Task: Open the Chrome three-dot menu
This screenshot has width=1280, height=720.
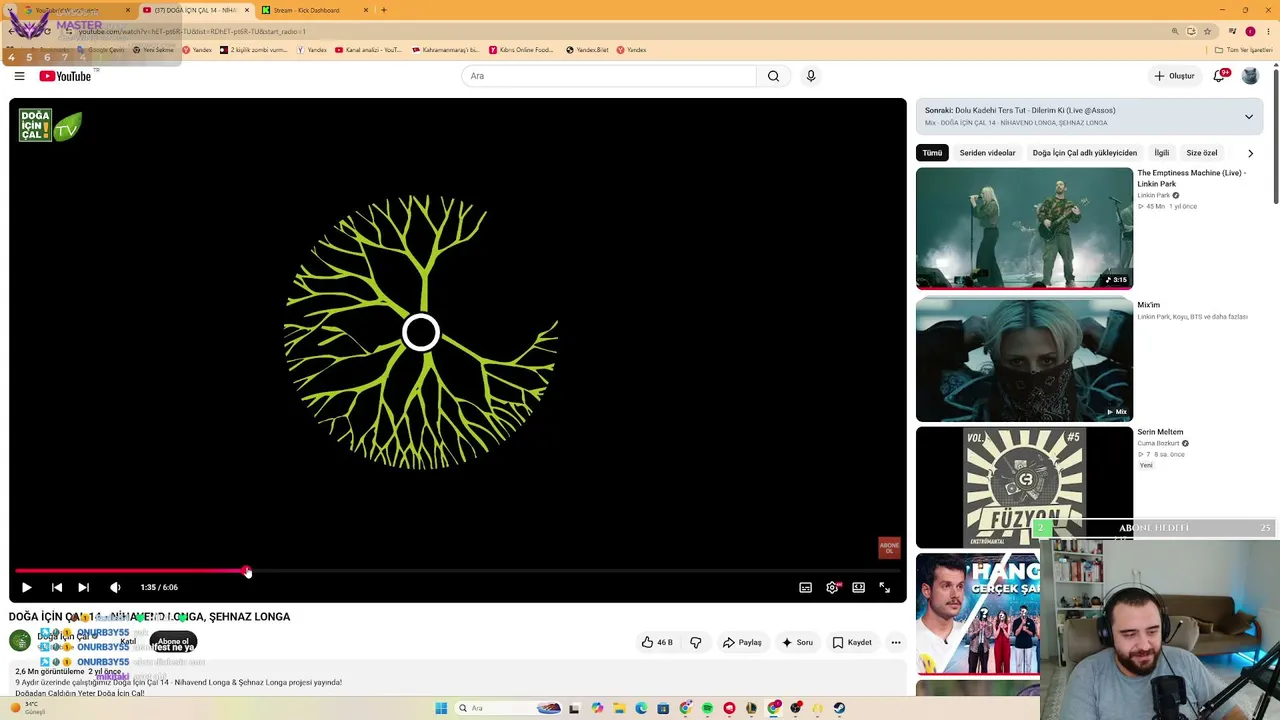Action: point(1268,31)
